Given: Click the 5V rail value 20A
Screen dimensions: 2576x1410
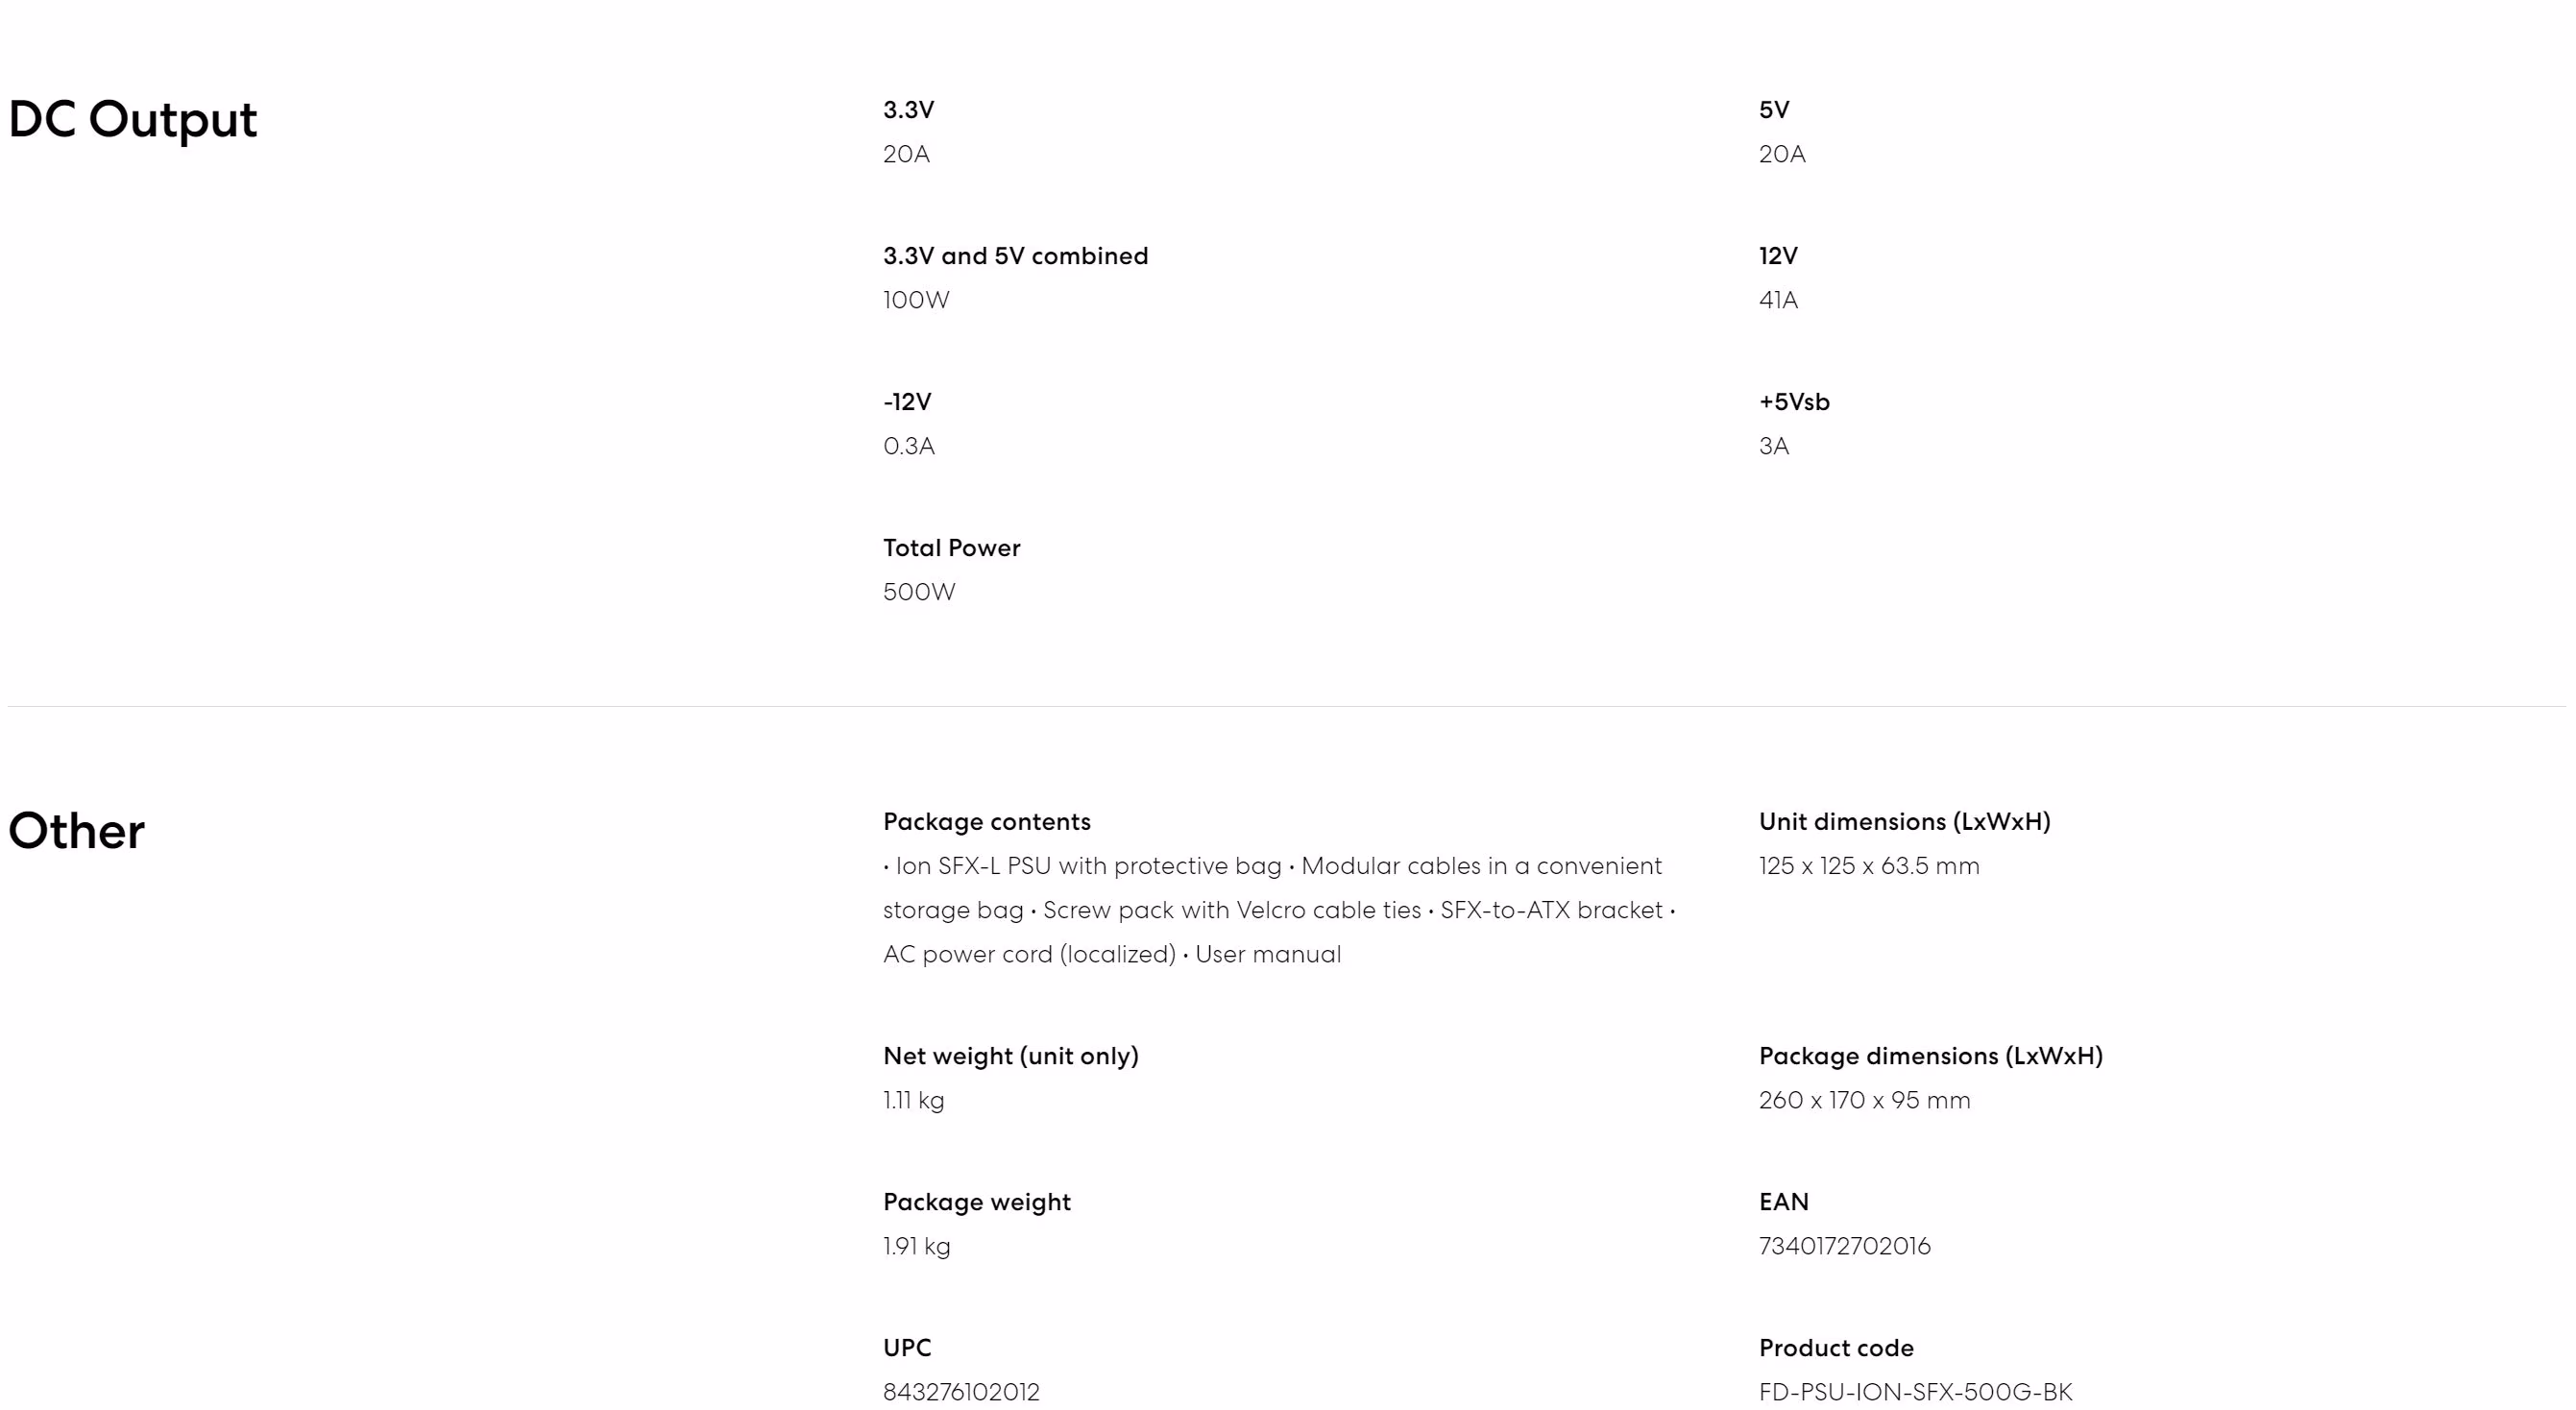Looking at the screenshot, I should (1782, 154).
